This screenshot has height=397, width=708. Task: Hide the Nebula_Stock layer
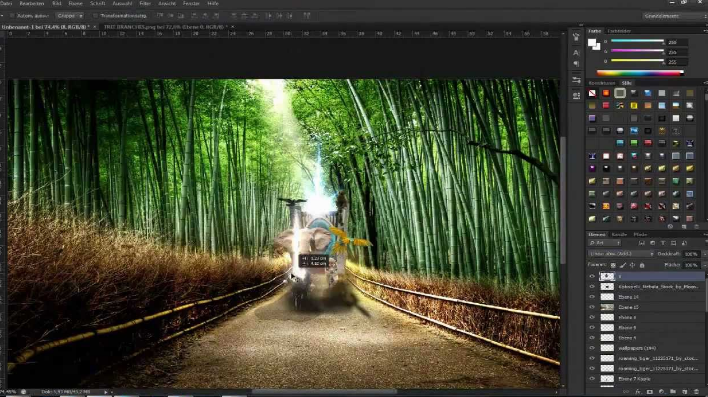pos(592,286)
